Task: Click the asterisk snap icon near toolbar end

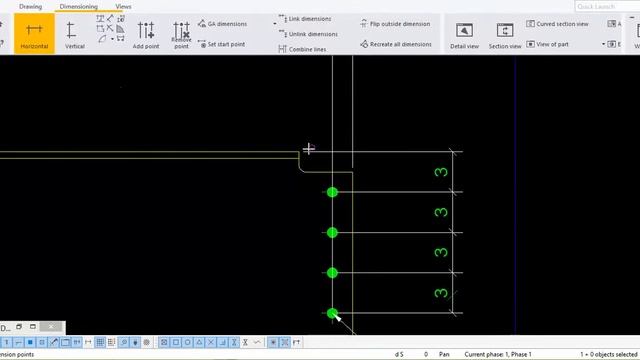Action: [273, 342]
